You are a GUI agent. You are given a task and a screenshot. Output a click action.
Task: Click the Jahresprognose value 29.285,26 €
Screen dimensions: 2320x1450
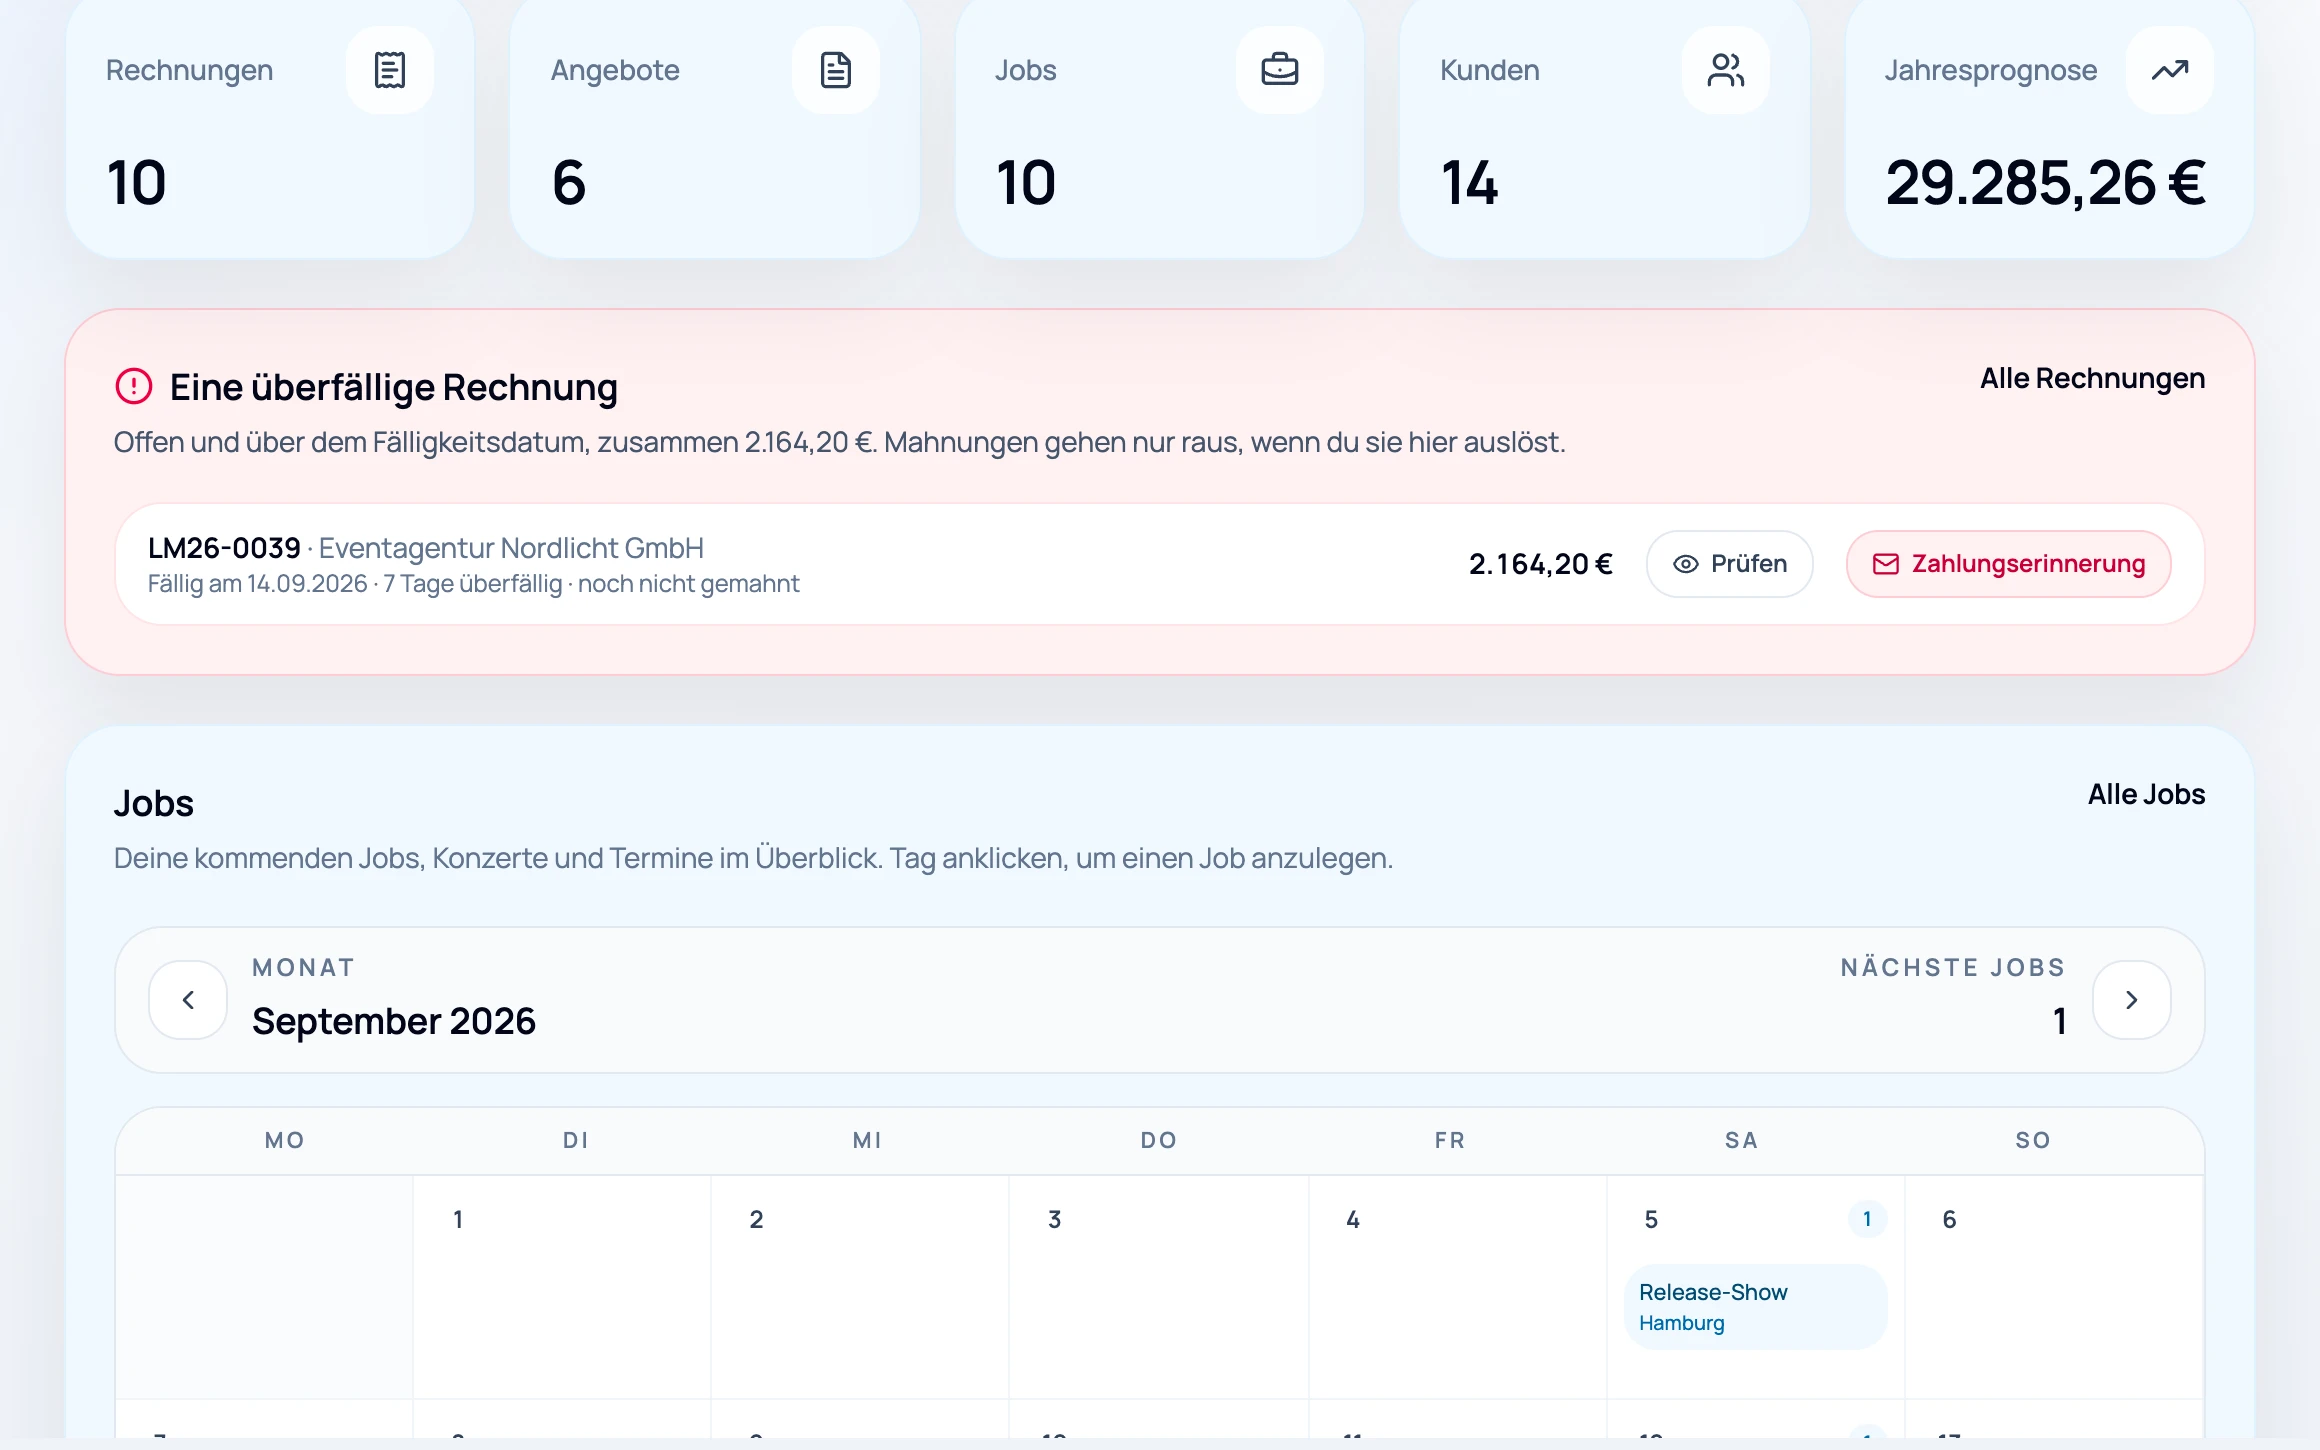pyautogui.click(x=2046, y=183)
